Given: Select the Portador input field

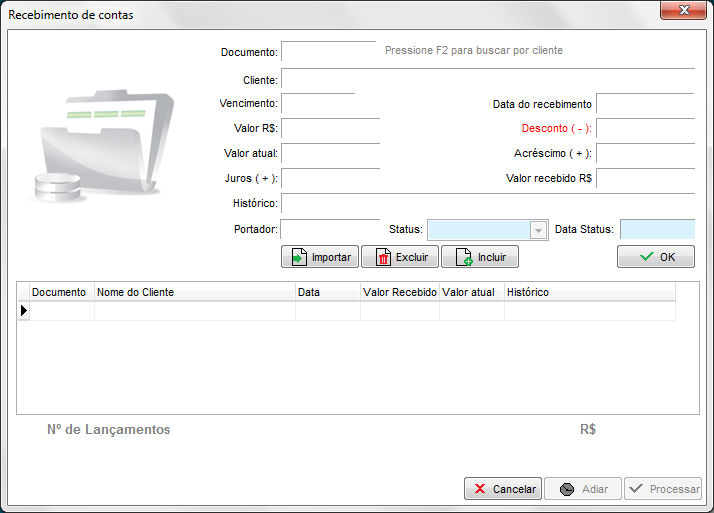Looking at the screenshot, I should (330, 230).
